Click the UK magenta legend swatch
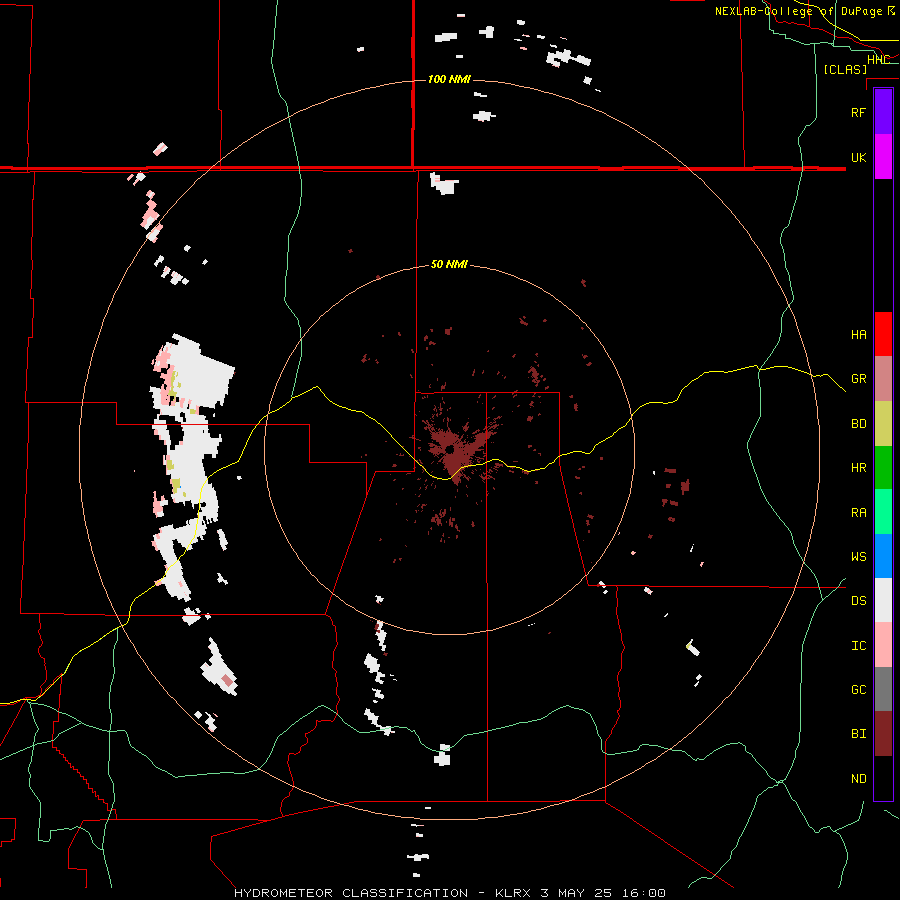The image size is (900, 900). (x=883, y=157)
